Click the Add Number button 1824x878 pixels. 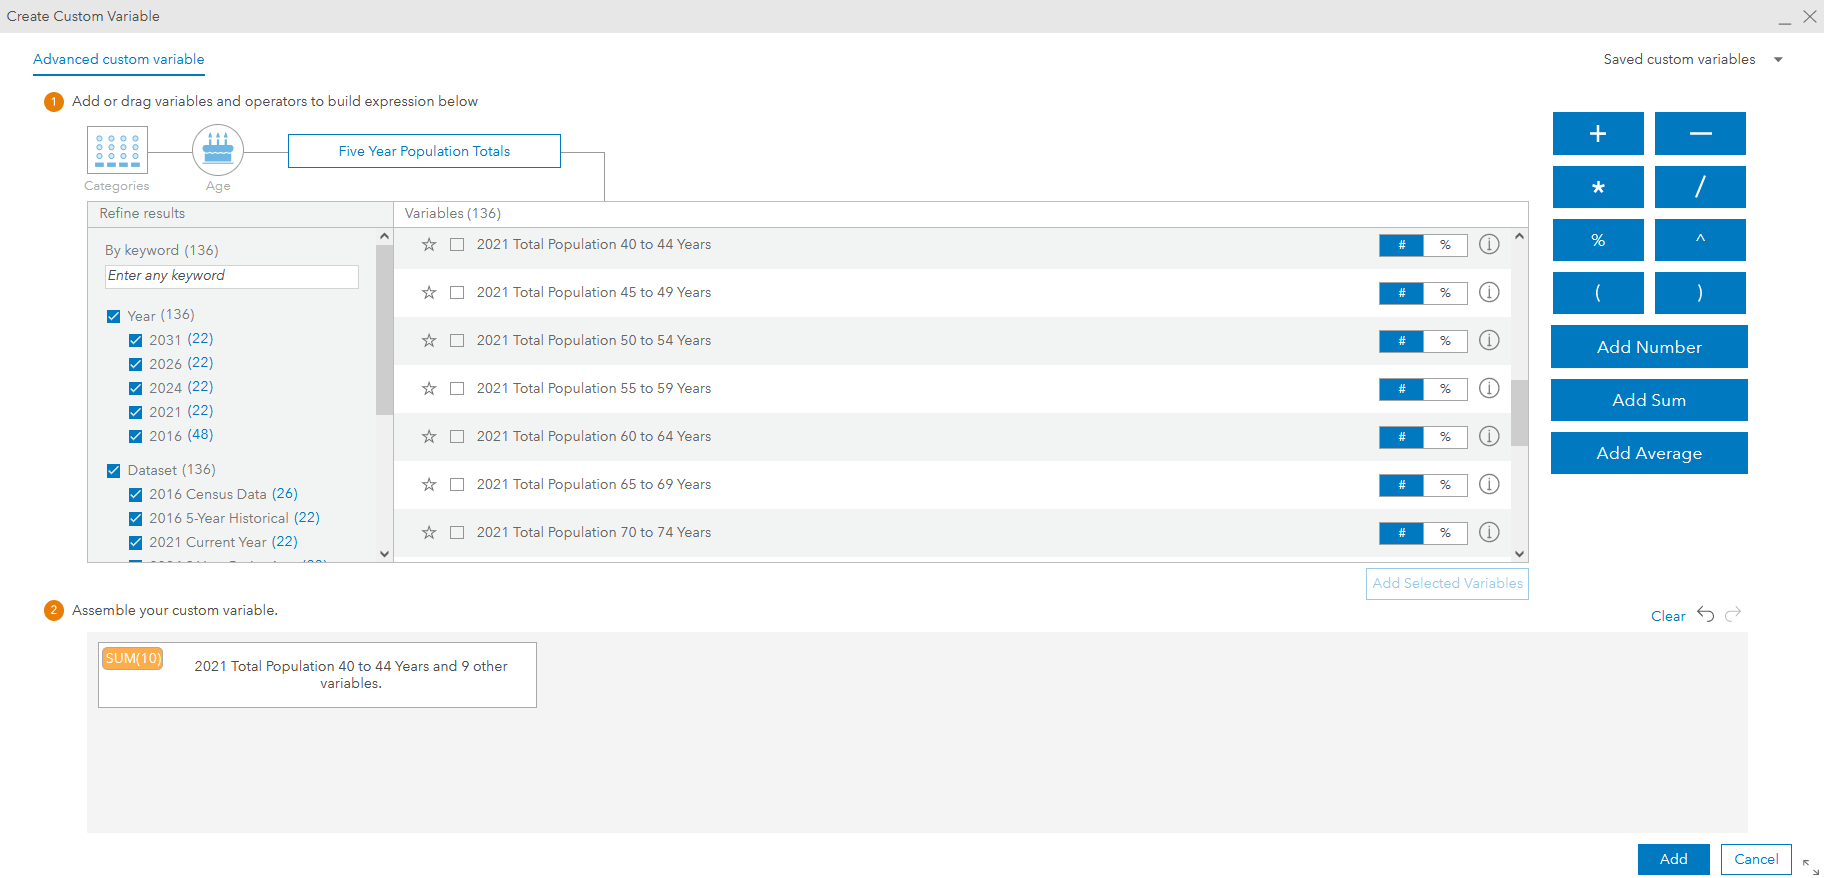[x=1649, y=347]
